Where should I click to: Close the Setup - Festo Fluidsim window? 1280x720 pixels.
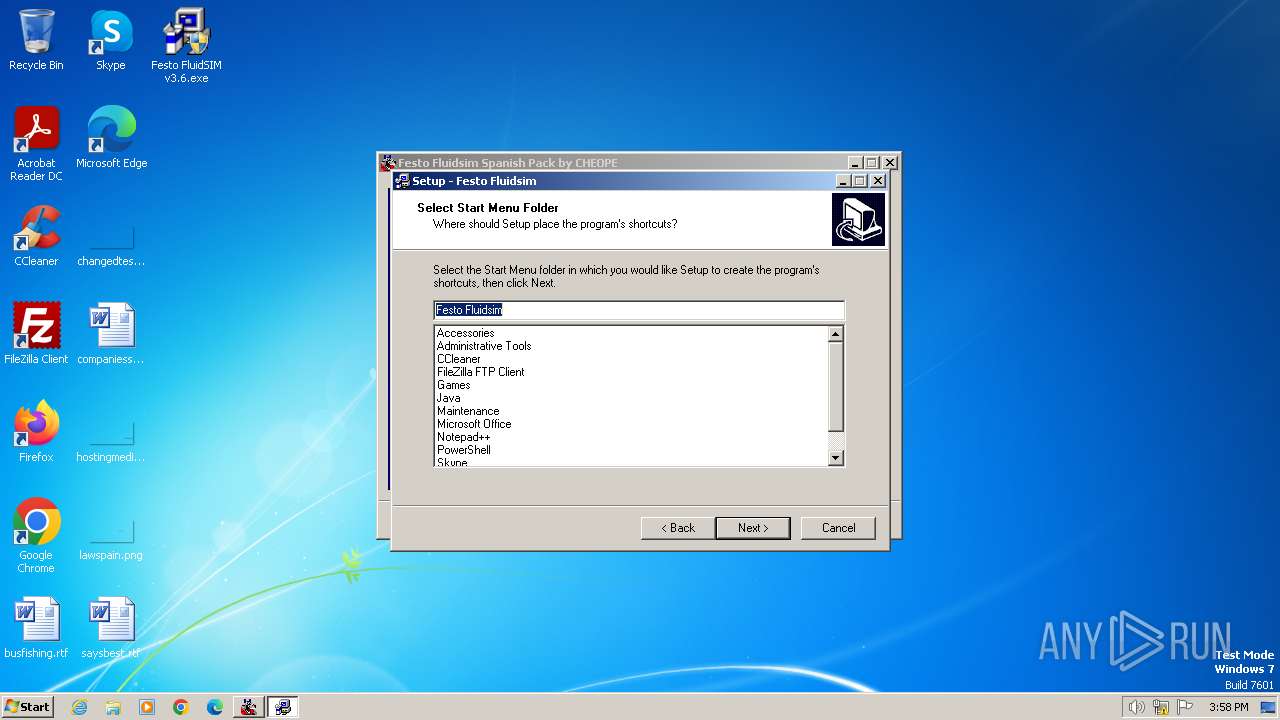click(x=878, y=181)
